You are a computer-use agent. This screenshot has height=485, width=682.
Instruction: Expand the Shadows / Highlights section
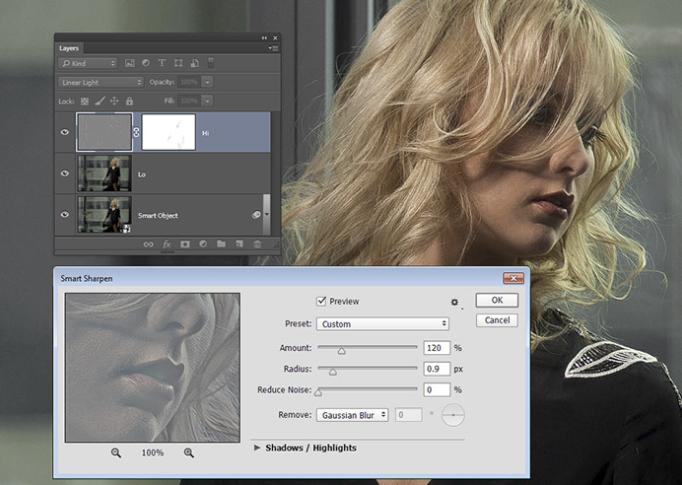[258, 448]
